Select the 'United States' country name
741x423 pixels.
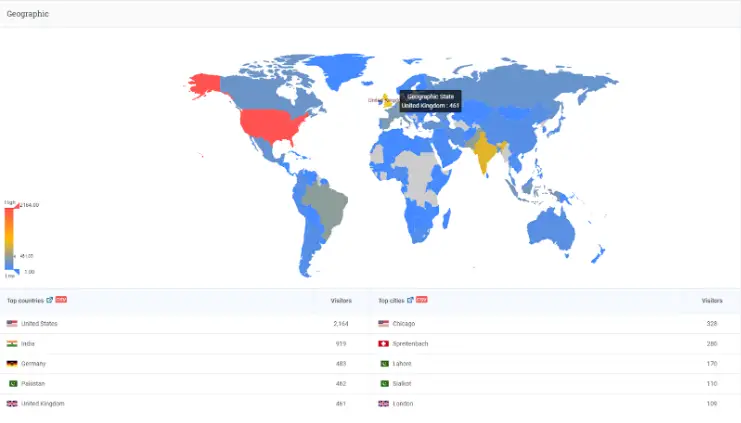(x=39, y=324)
